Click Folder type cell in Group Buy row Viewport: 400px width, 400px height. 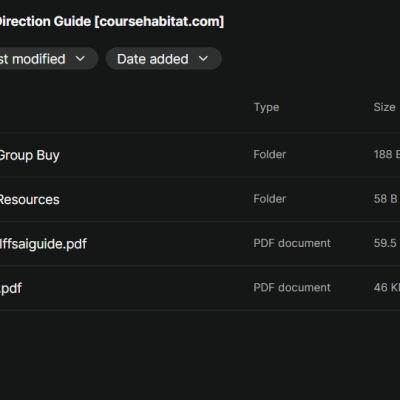click(x=270, y=155)
